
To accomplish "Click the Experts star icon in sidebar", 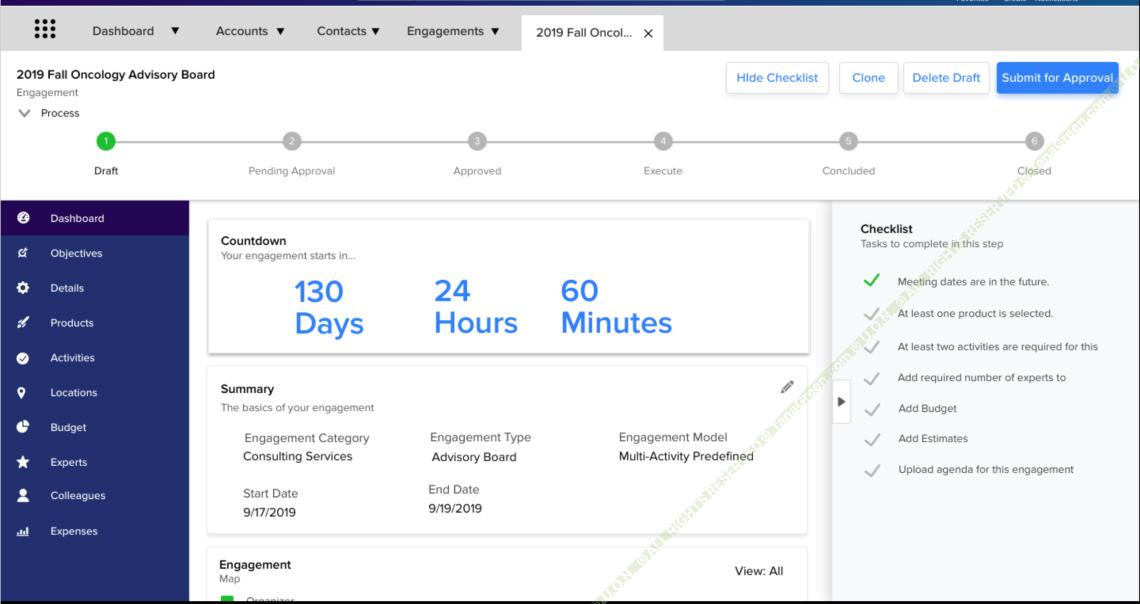I will pyautogui.click(x=23, y=462).
